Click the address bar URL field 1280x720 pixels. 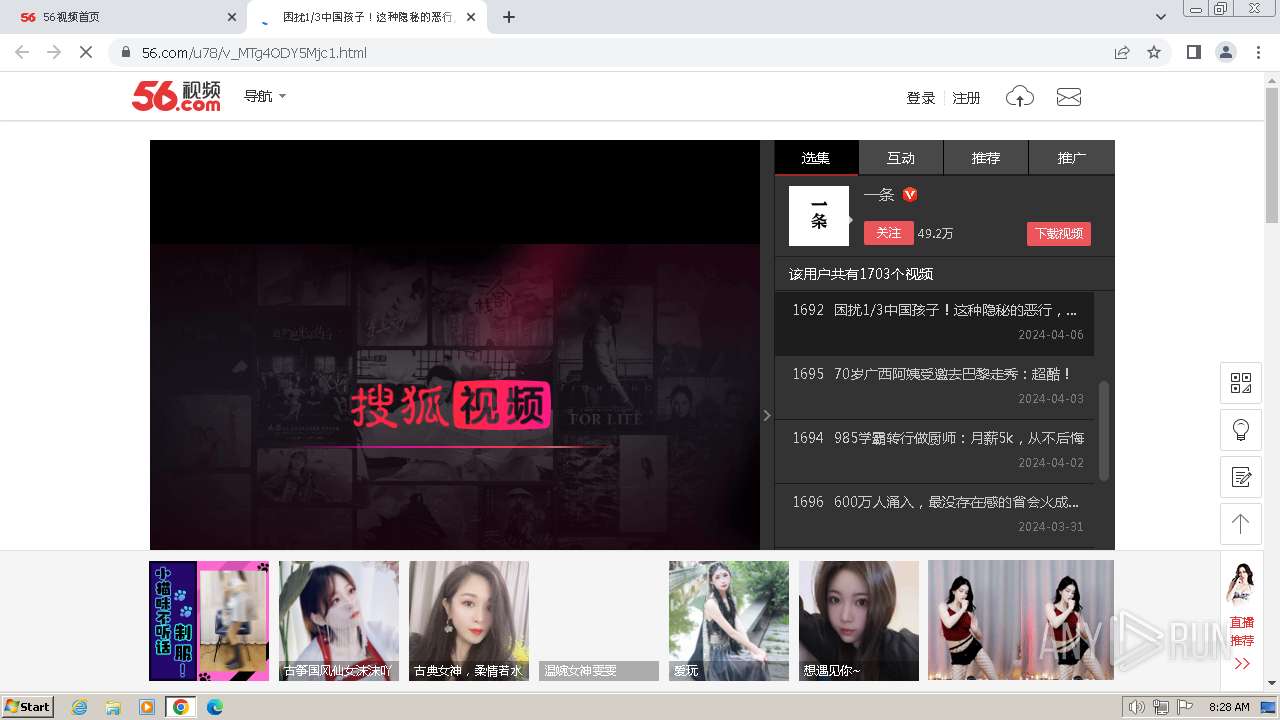(620, 52)
